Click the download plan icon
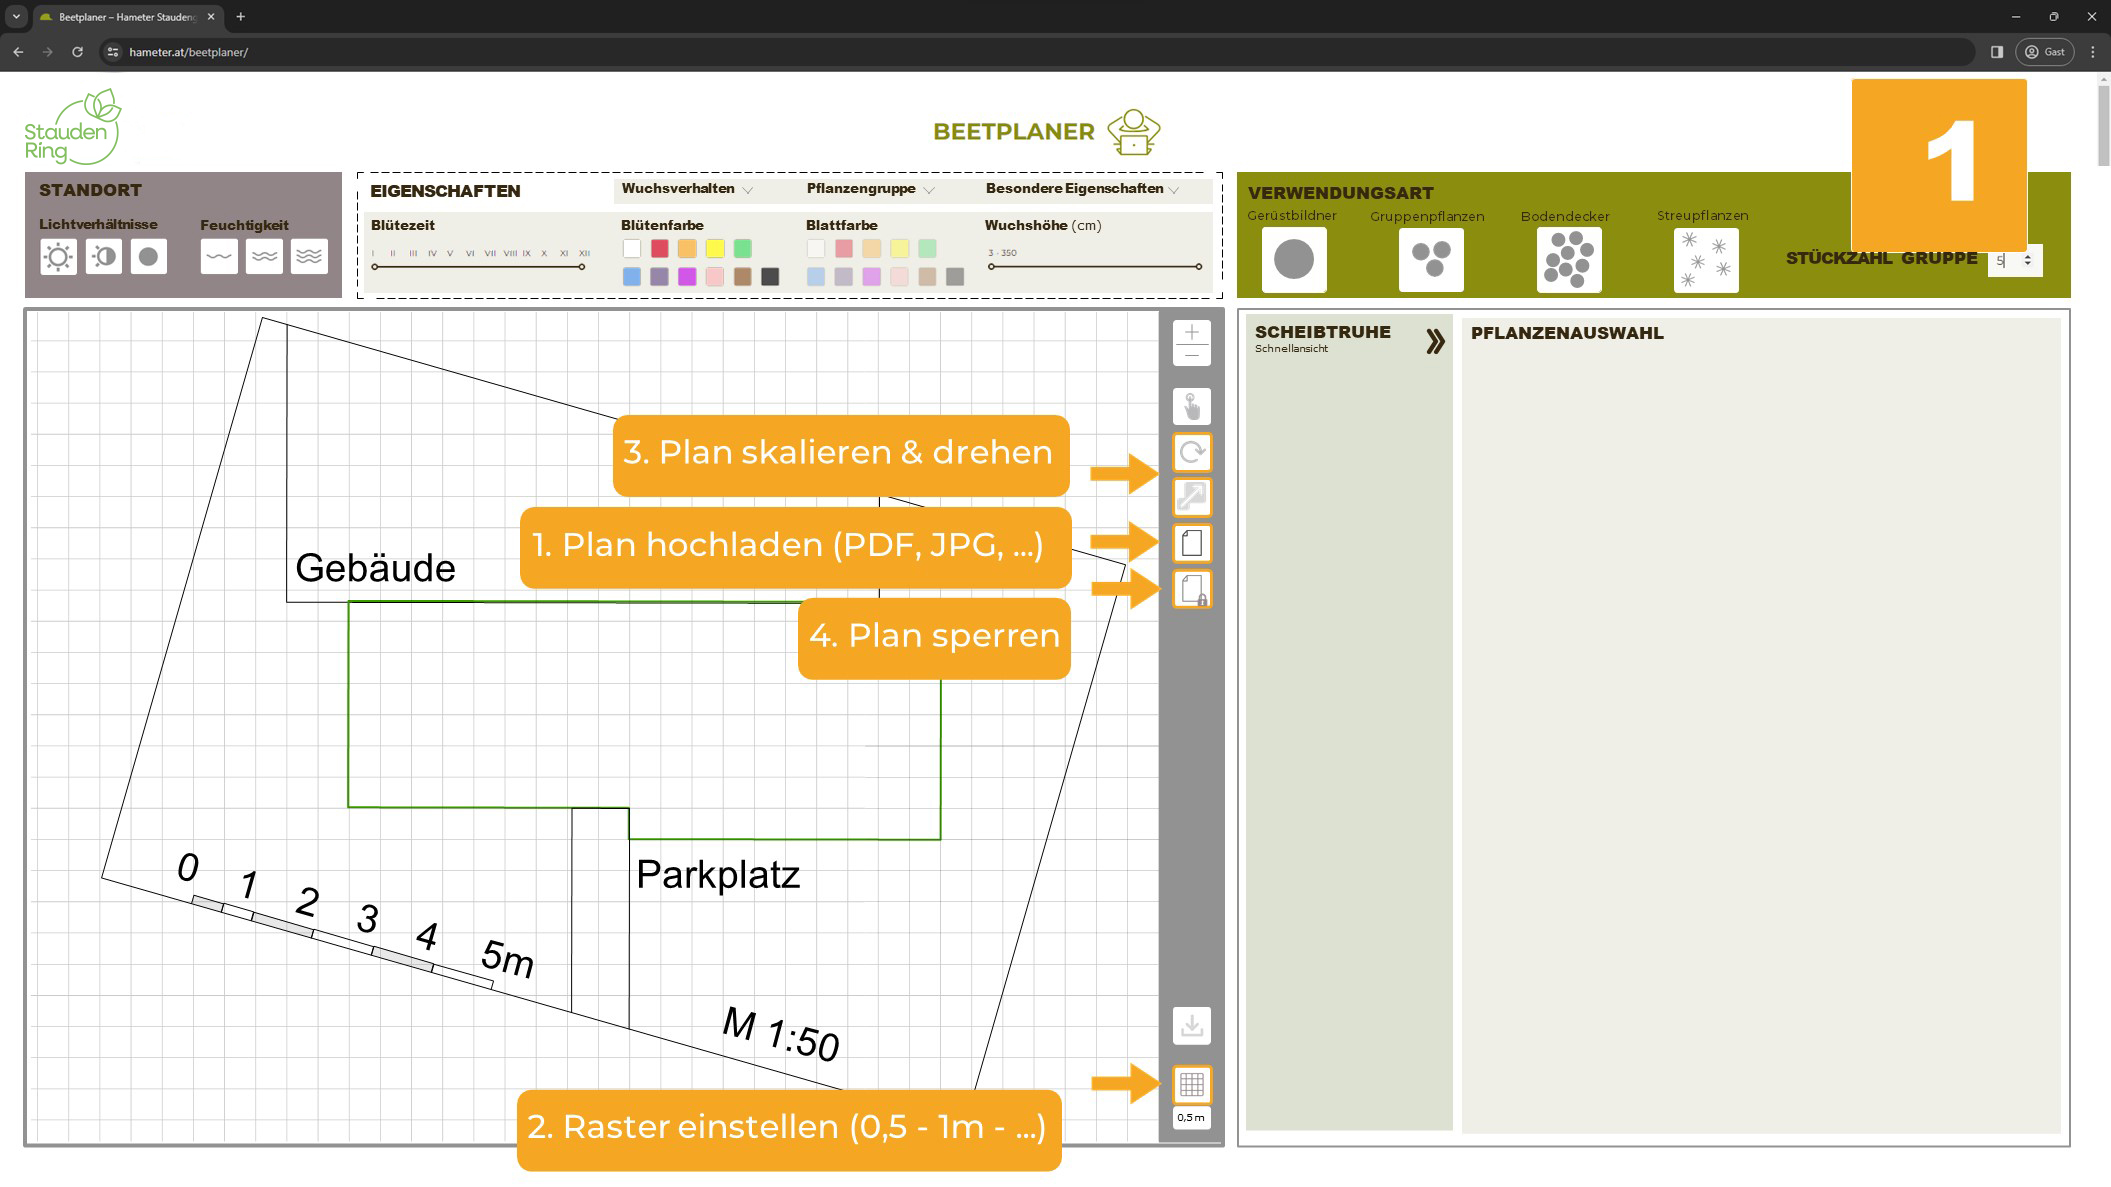The width and height of the screenshot is (2111, 1187). tap(1191, 1026)
